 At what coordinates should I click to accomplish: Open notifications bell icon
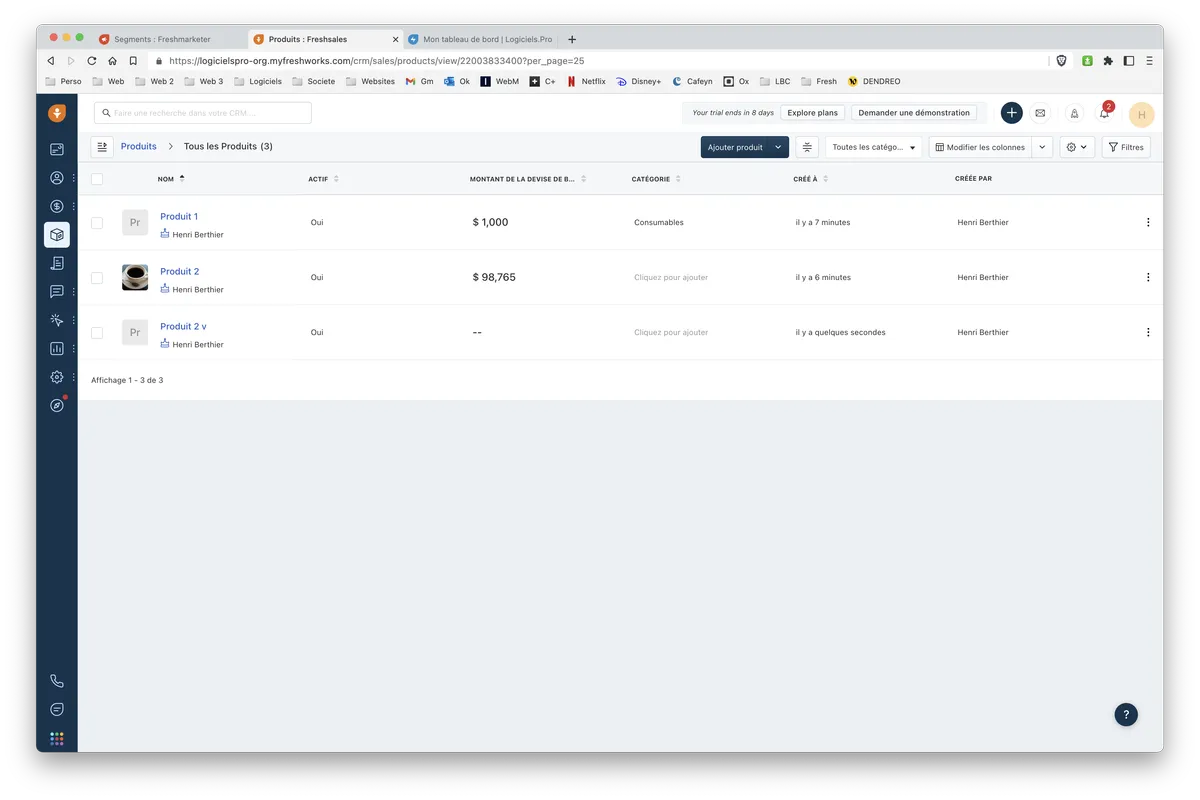[1104, 113]
